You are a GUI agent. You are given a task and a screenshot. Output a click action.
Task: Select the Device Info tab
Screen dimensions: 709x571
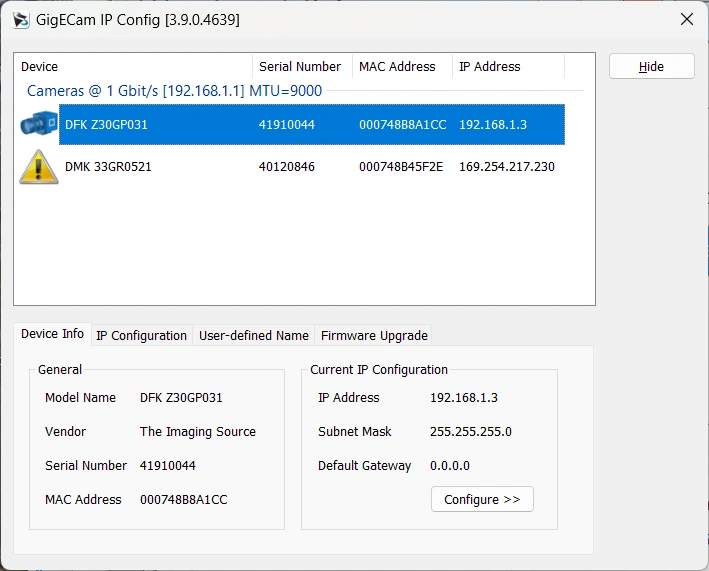[52, 334]
